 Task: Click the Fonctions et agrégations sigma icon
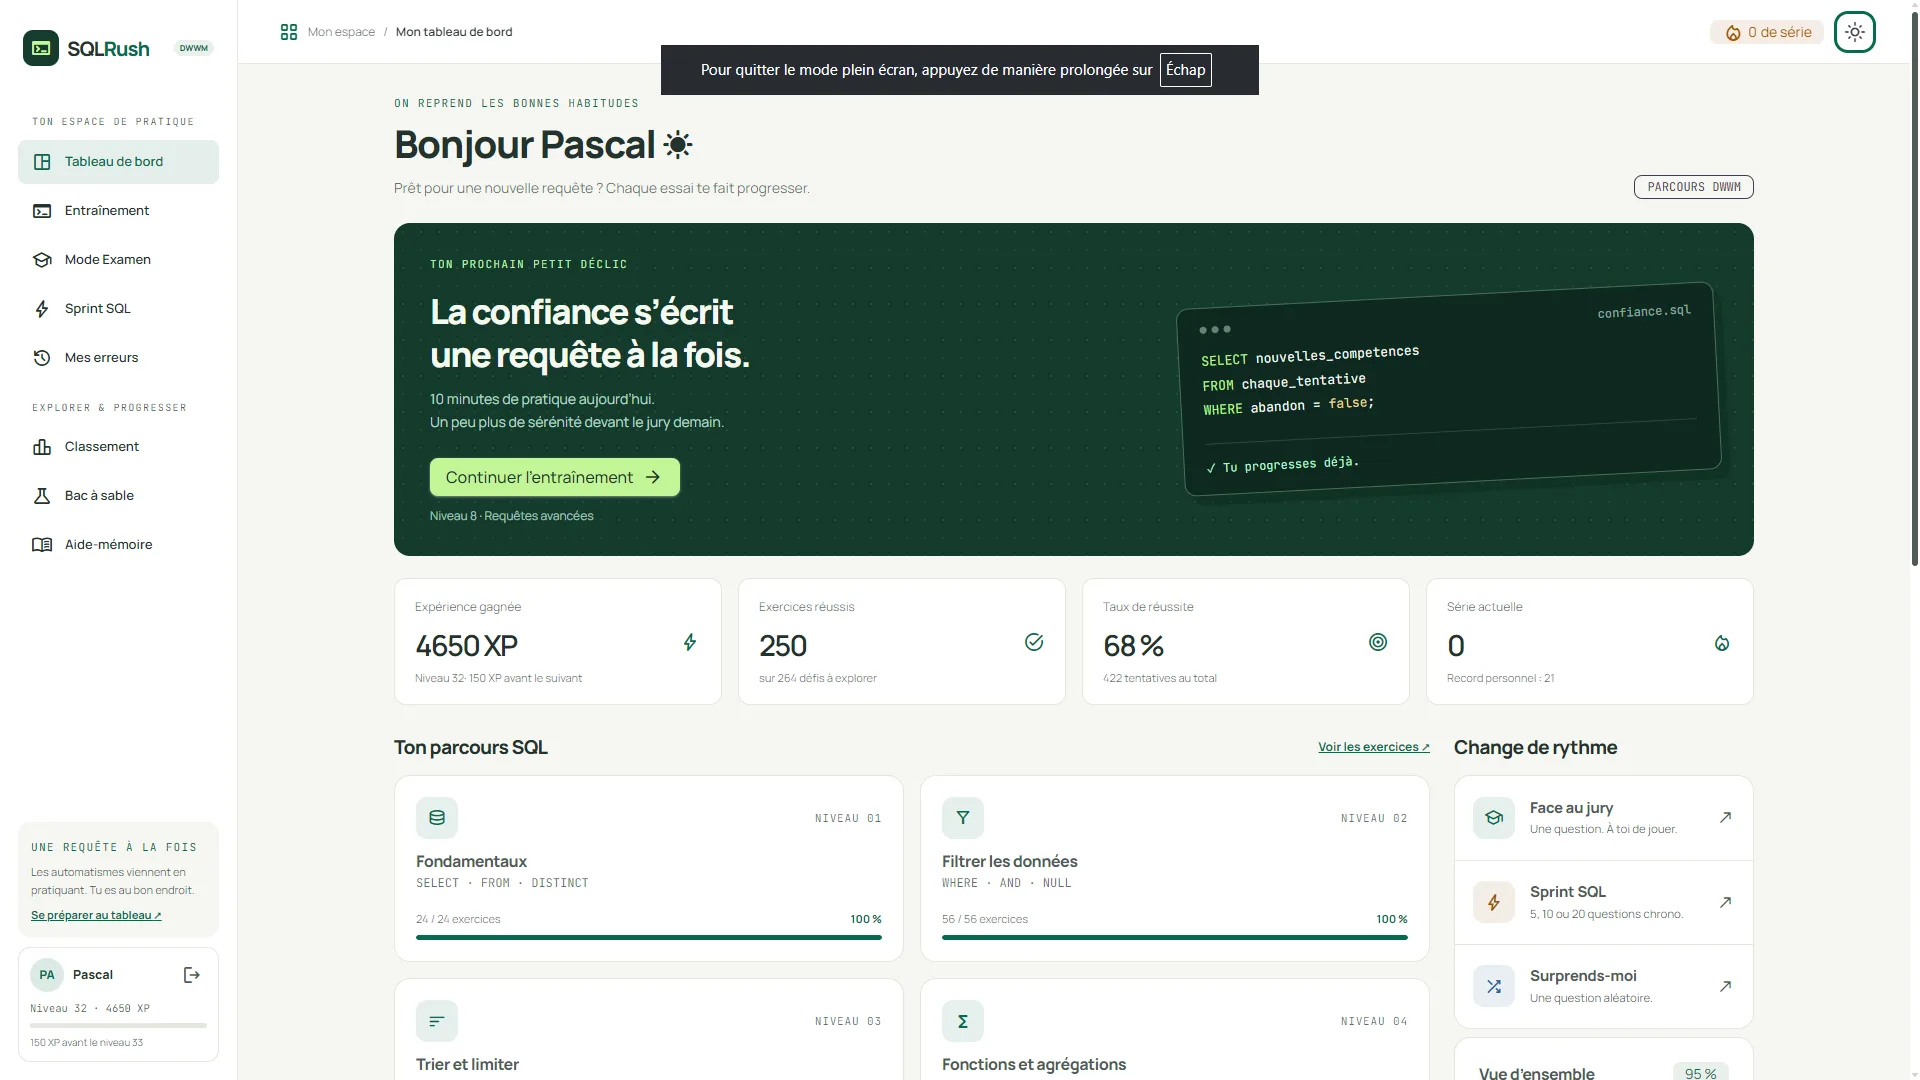point(963,1021)
